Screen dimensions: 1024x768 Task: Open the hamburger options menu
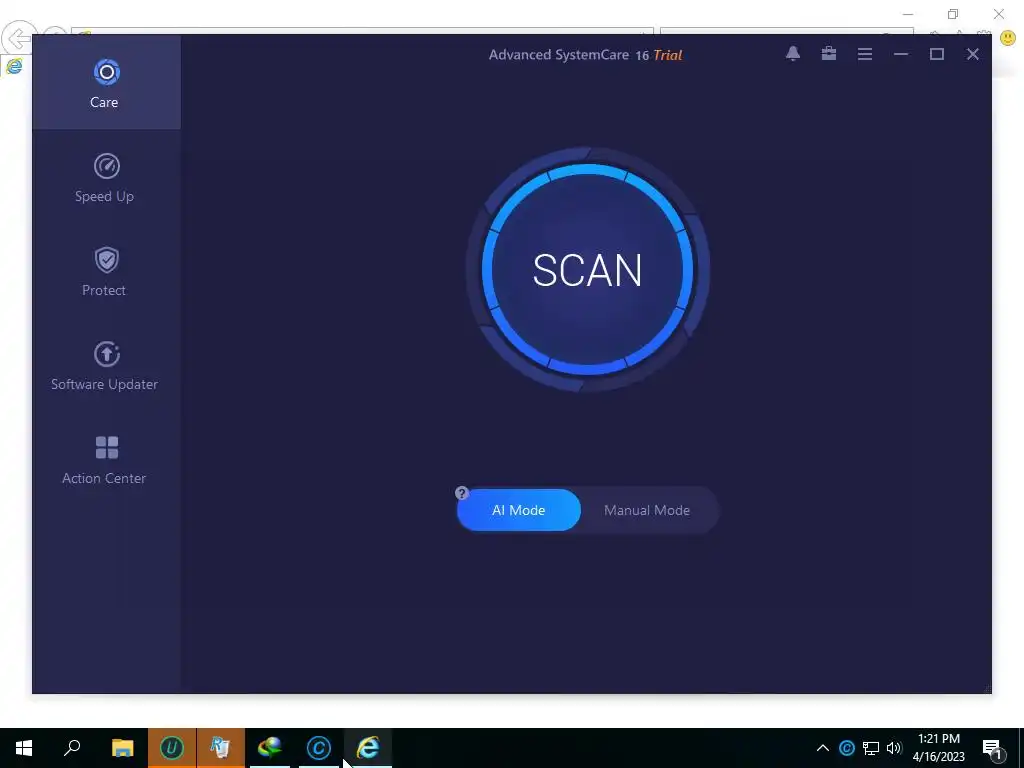tap(865, 54)
